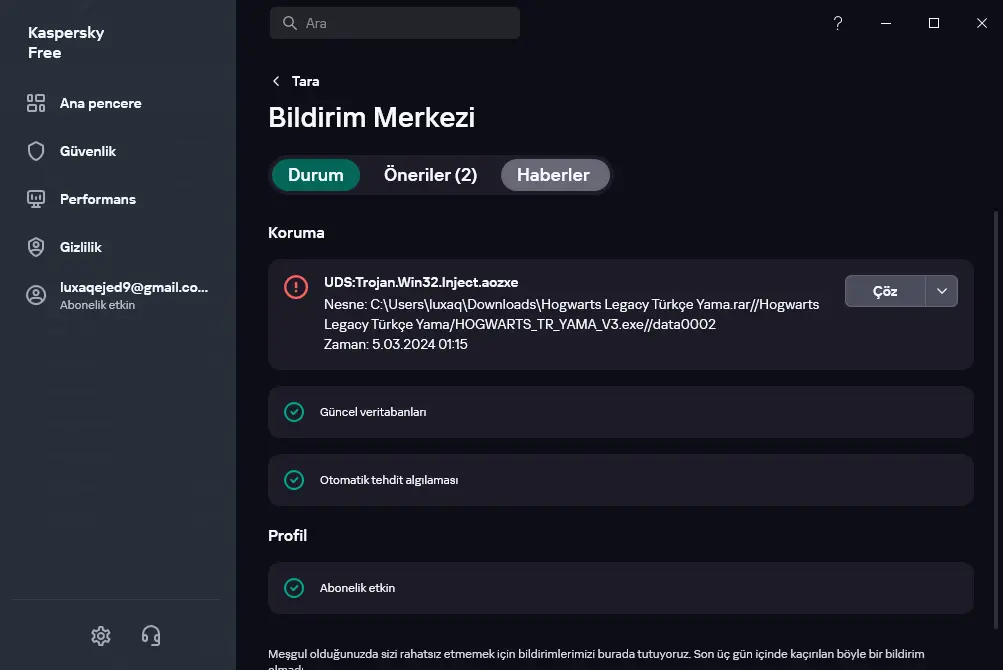
Task: Click the Performans monitor icon
Action: [x=36, y=199]
